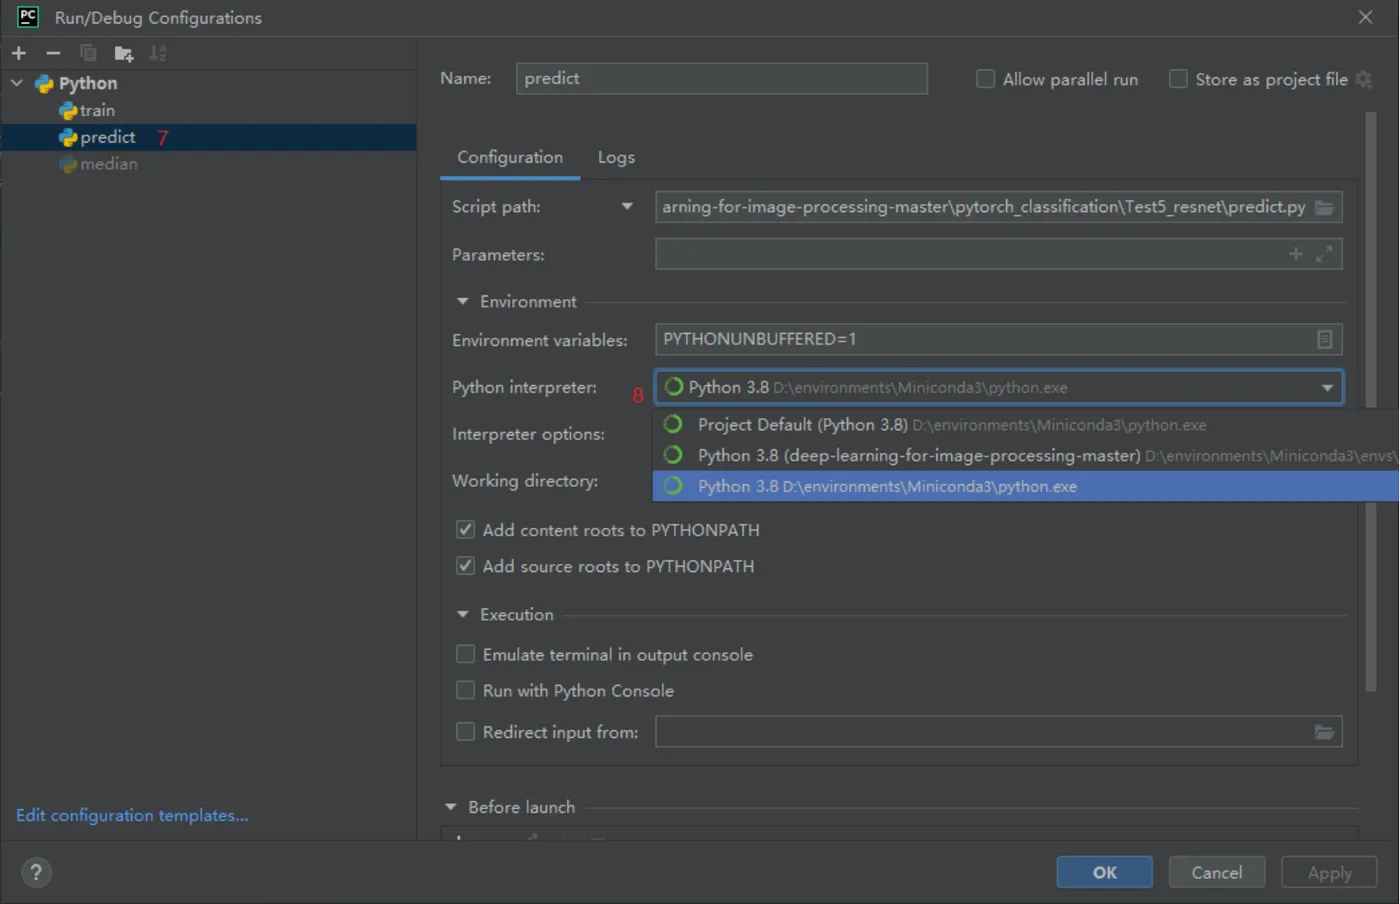Create a new folder for configurations
1400x904 pixels.
coord(124,53)
